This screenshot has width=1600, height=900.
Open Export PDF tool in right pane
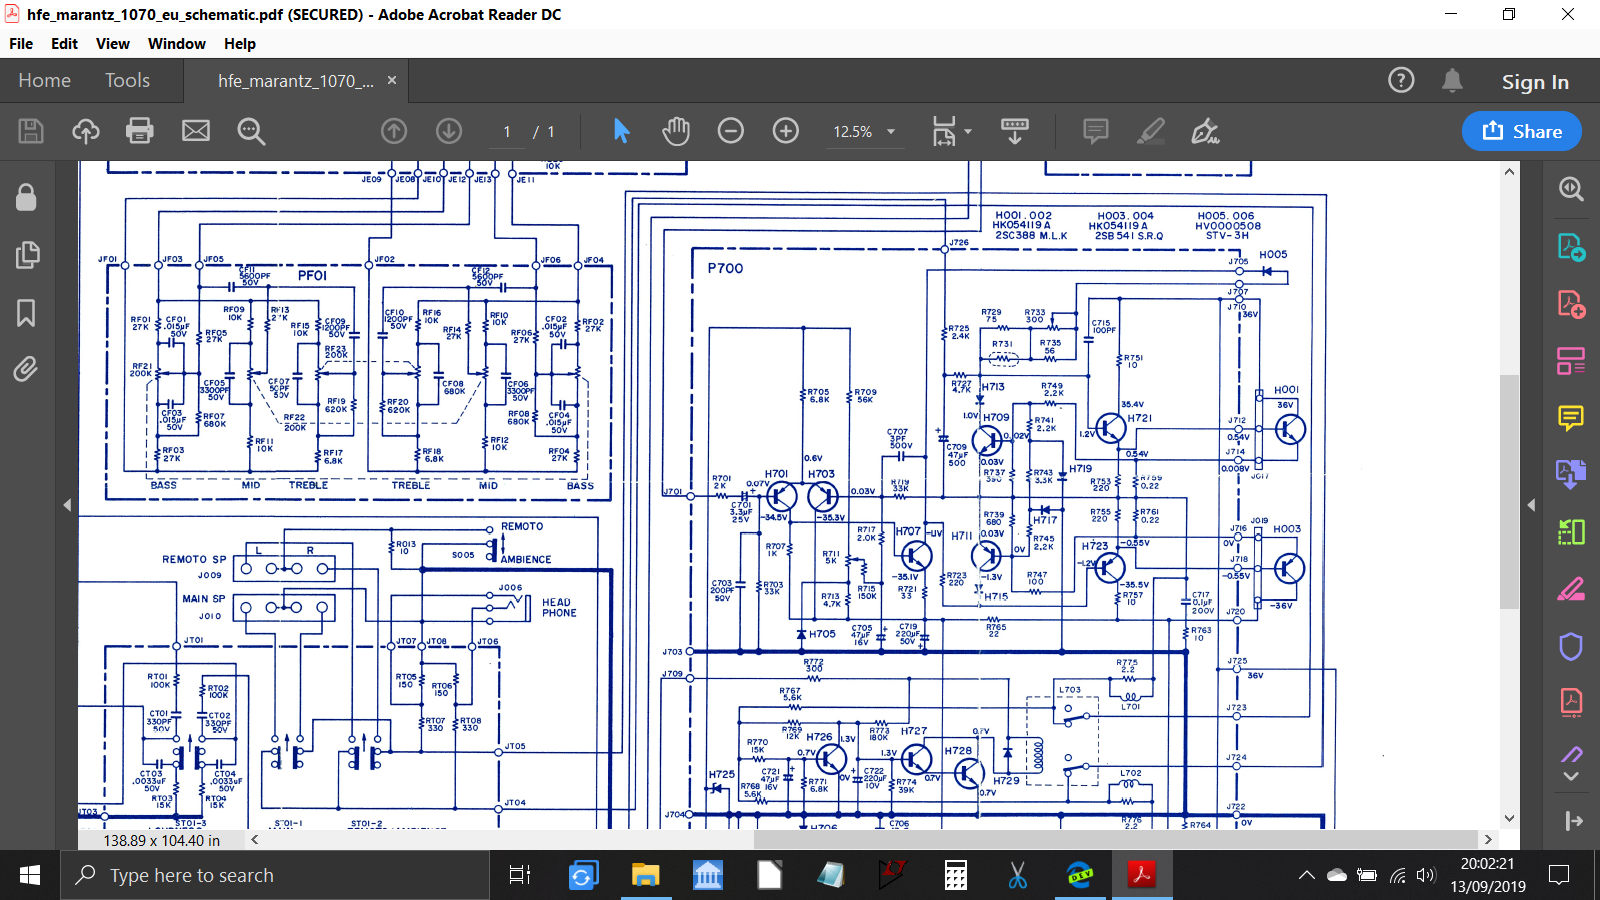coord(1571,247)
